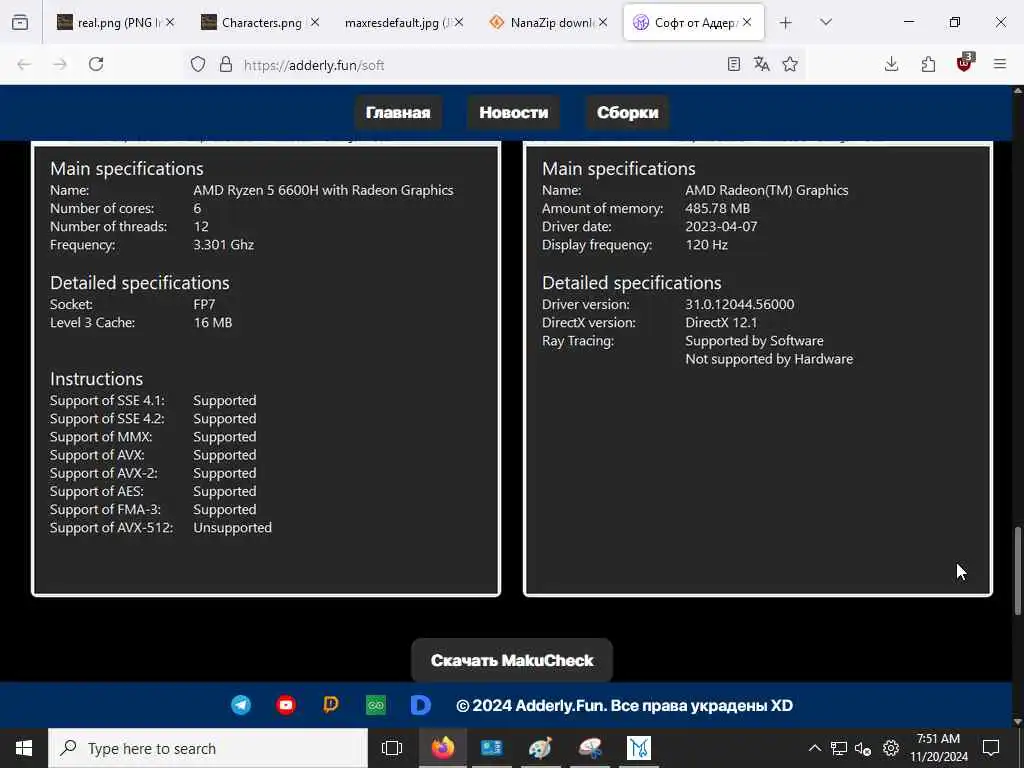List all tabs dropdown arrow
1024x768 pixels.
point(826,22)
